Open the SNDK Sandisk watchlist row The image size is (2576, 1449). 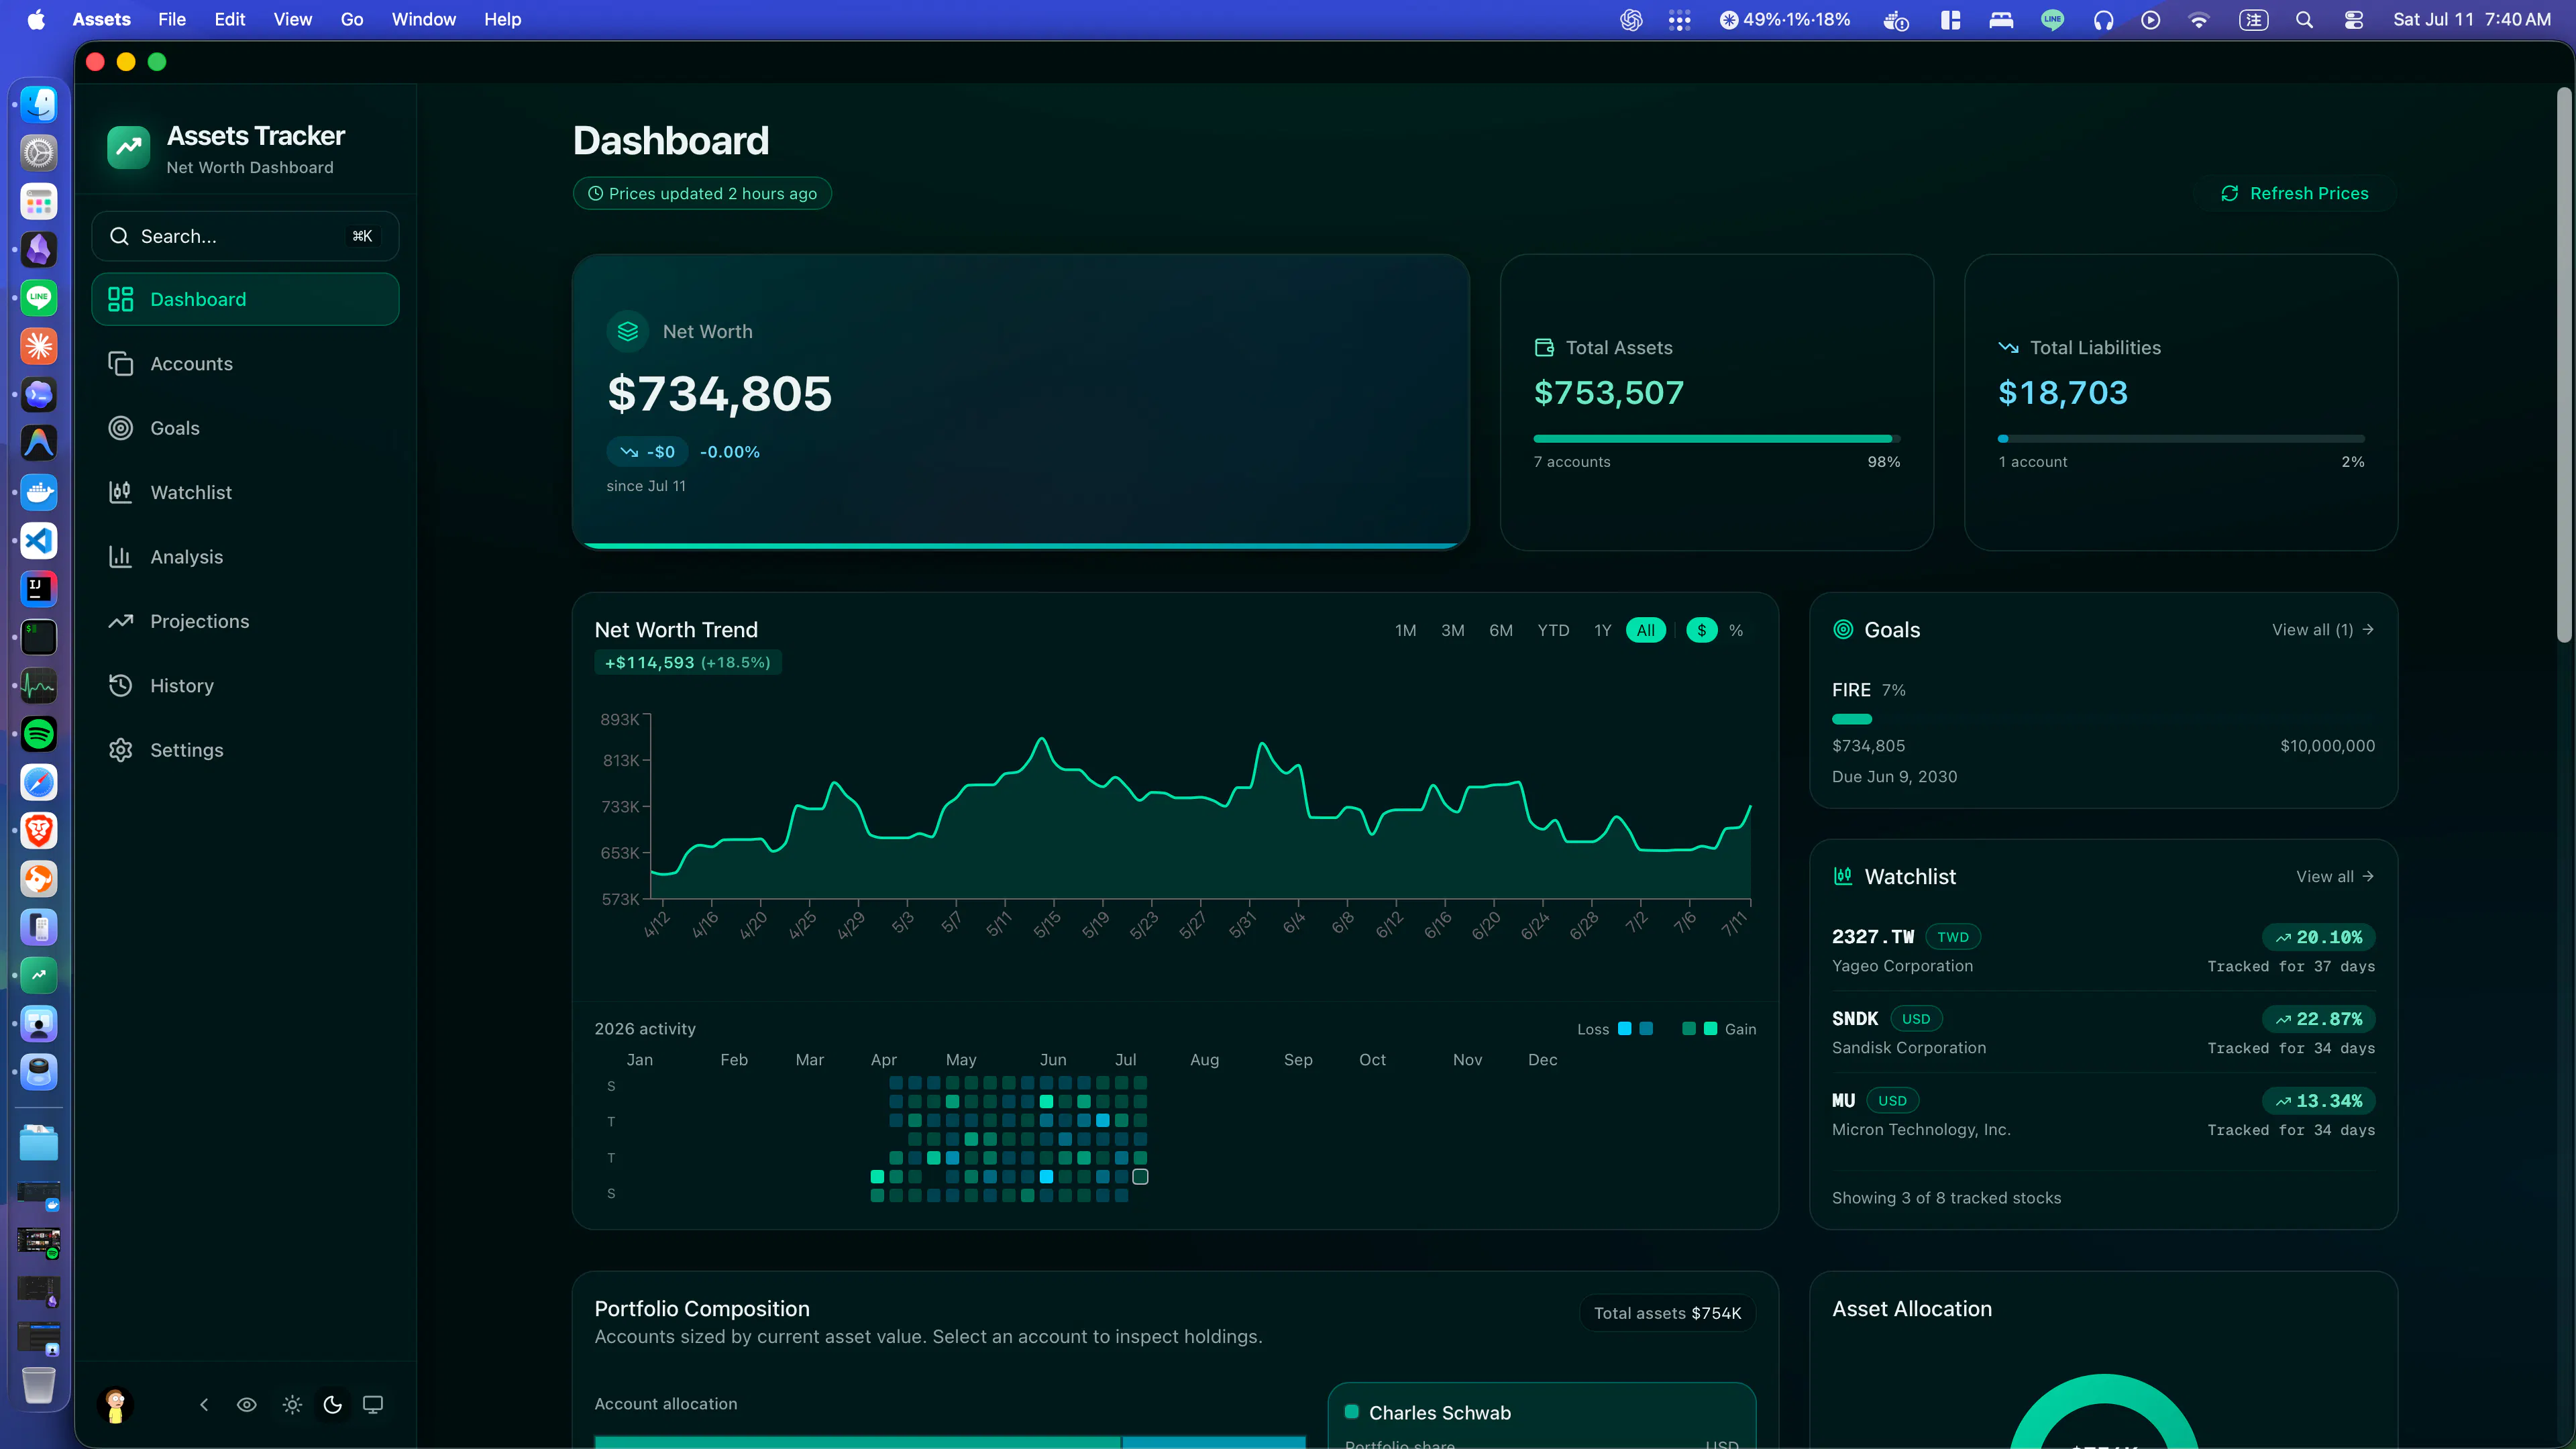(2103, 1032)
